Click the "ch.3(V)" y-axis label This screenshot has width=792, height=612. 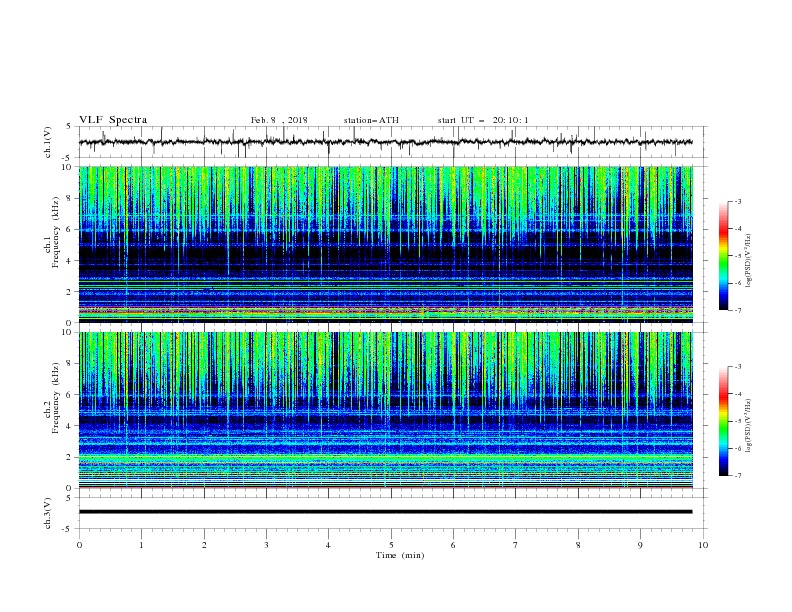[x=48, y=513]
